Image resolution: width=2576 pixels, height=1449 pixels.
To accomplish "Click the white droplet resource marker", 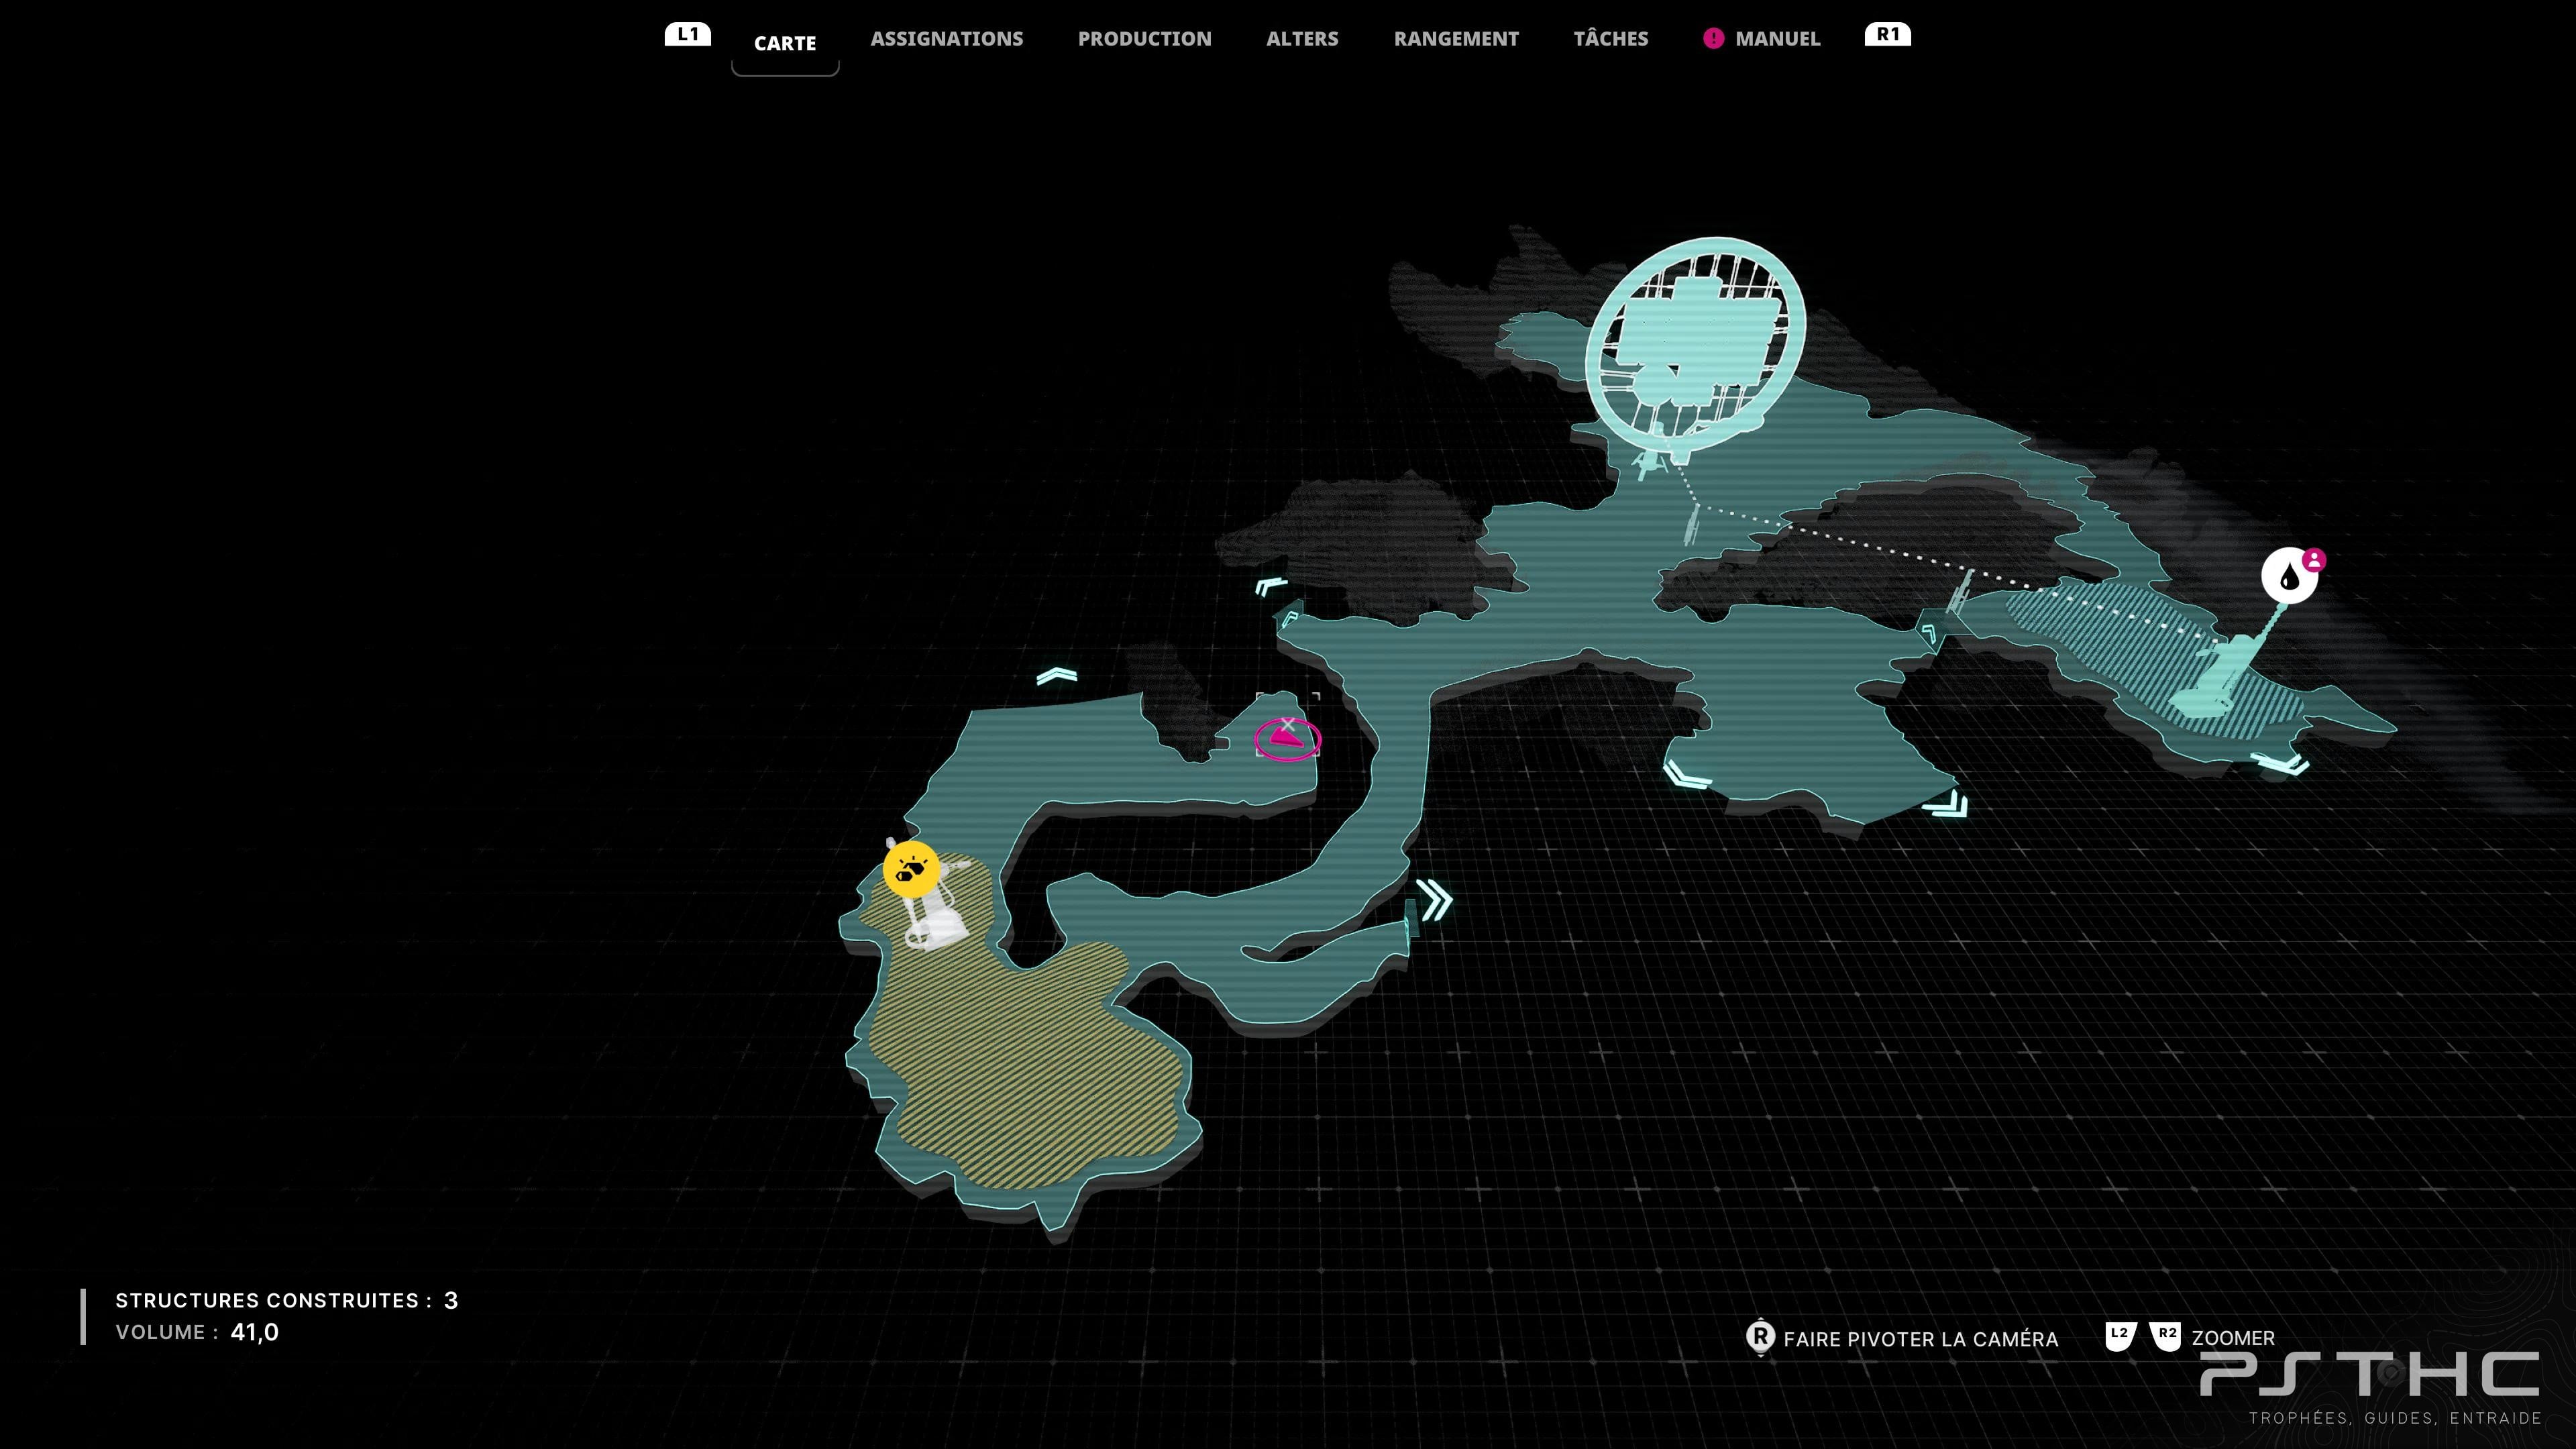I will [x=2289, y=576].
